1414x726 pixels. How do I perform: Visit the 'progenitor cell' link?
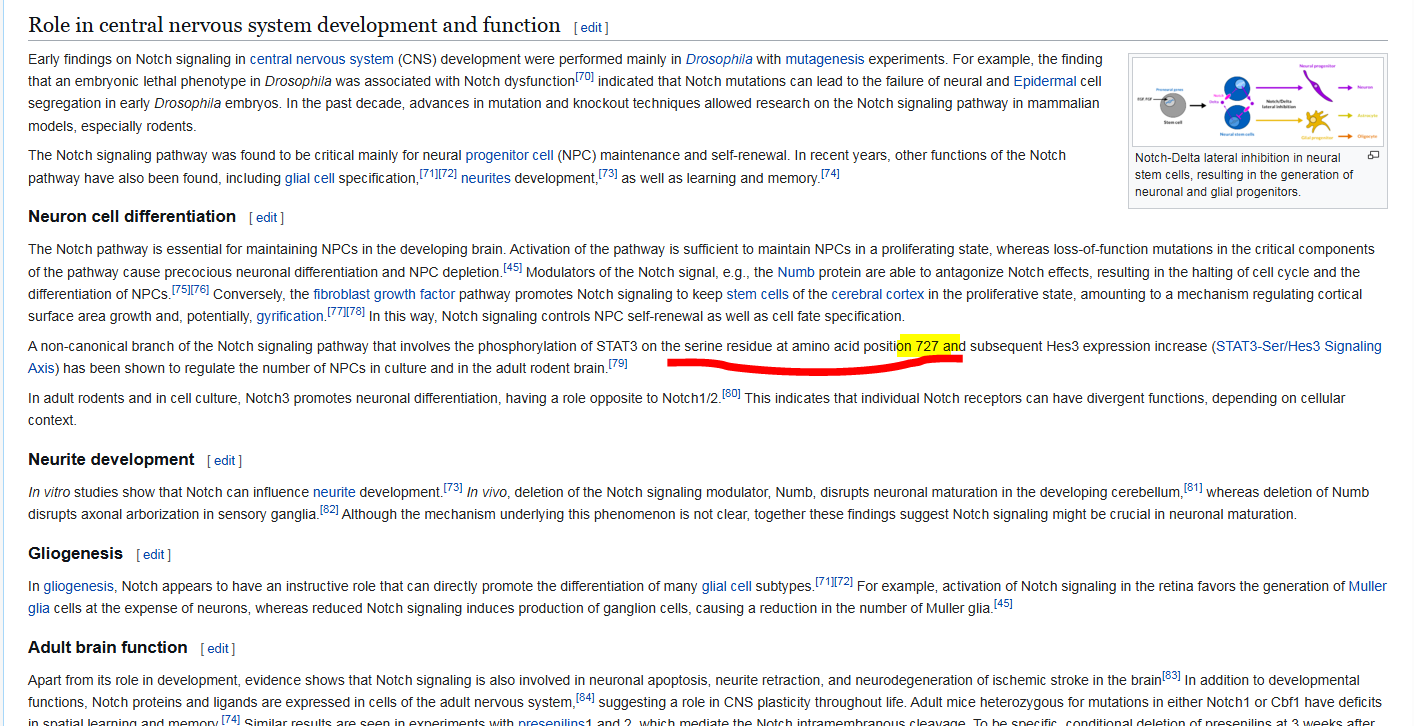509,155
